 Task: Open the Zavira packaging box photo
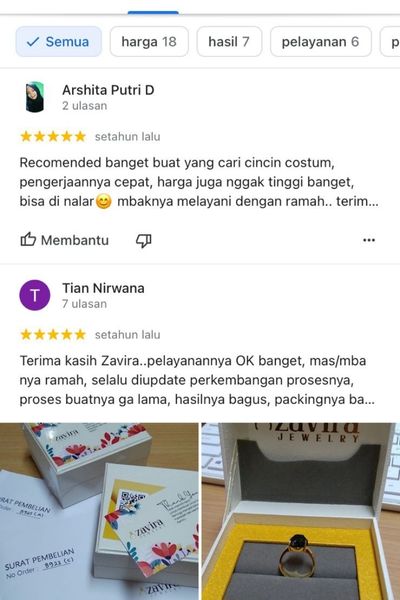[99, 511]
